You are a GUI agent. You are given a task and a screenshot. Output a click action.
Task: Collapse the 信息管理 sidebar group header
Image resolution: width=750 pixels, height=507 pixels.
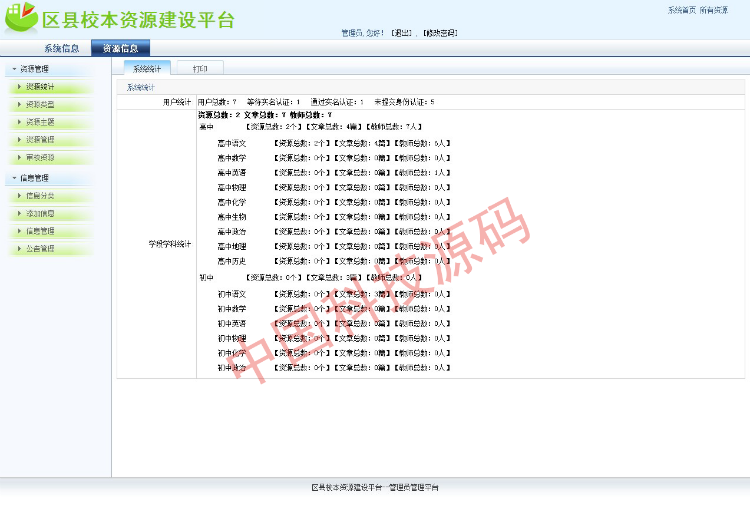[49, 178]
